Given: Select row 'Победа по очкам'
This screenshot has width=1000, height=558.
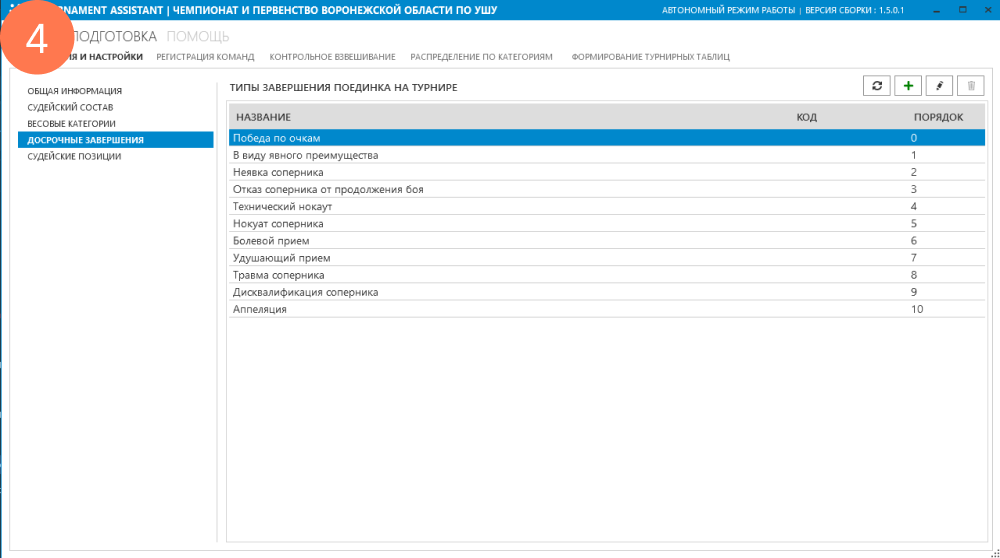Looking at the screenshot, I should pos(607,138).
